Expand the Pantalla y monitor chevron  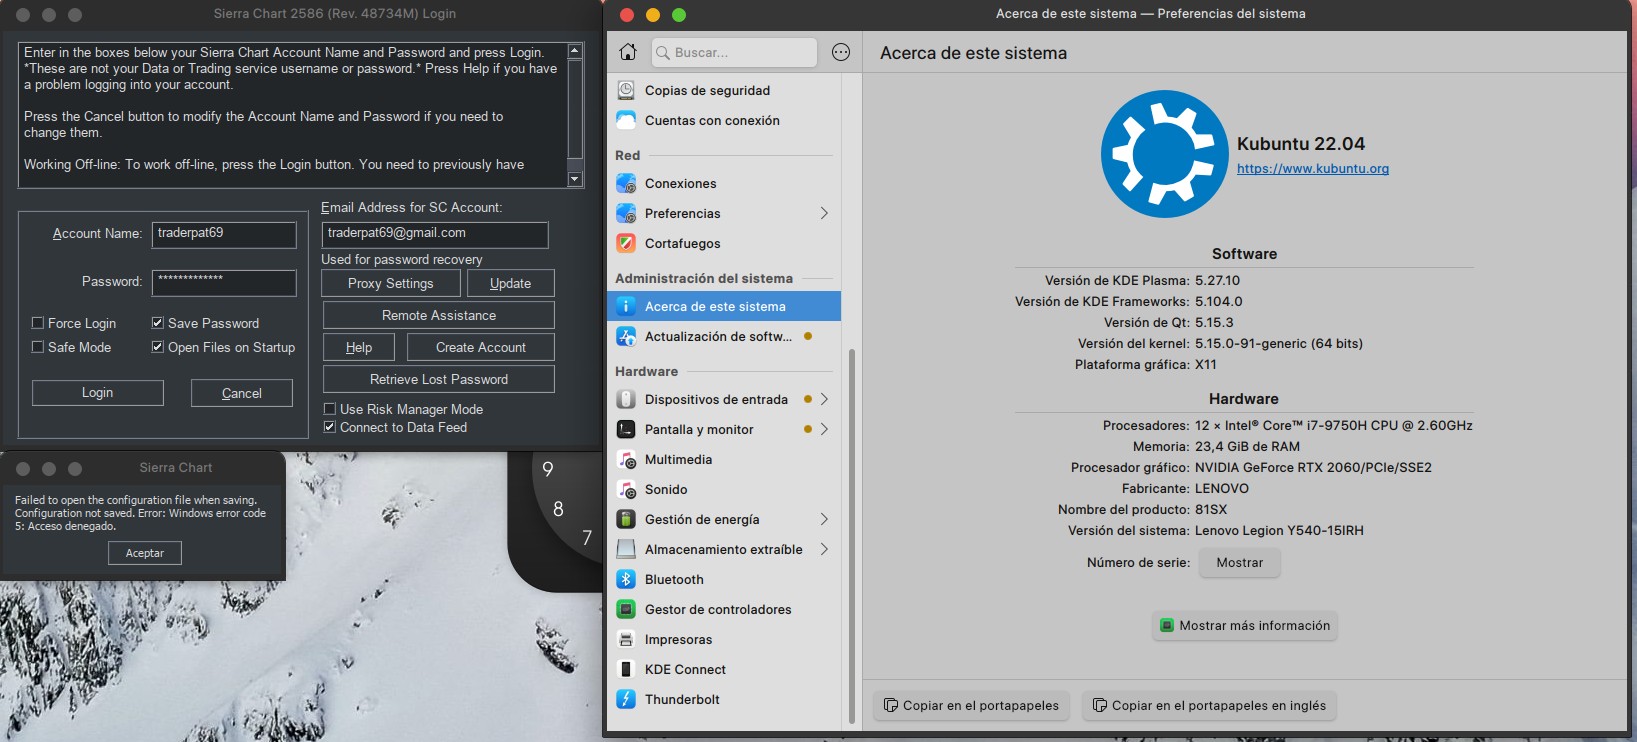pos(824,429)
